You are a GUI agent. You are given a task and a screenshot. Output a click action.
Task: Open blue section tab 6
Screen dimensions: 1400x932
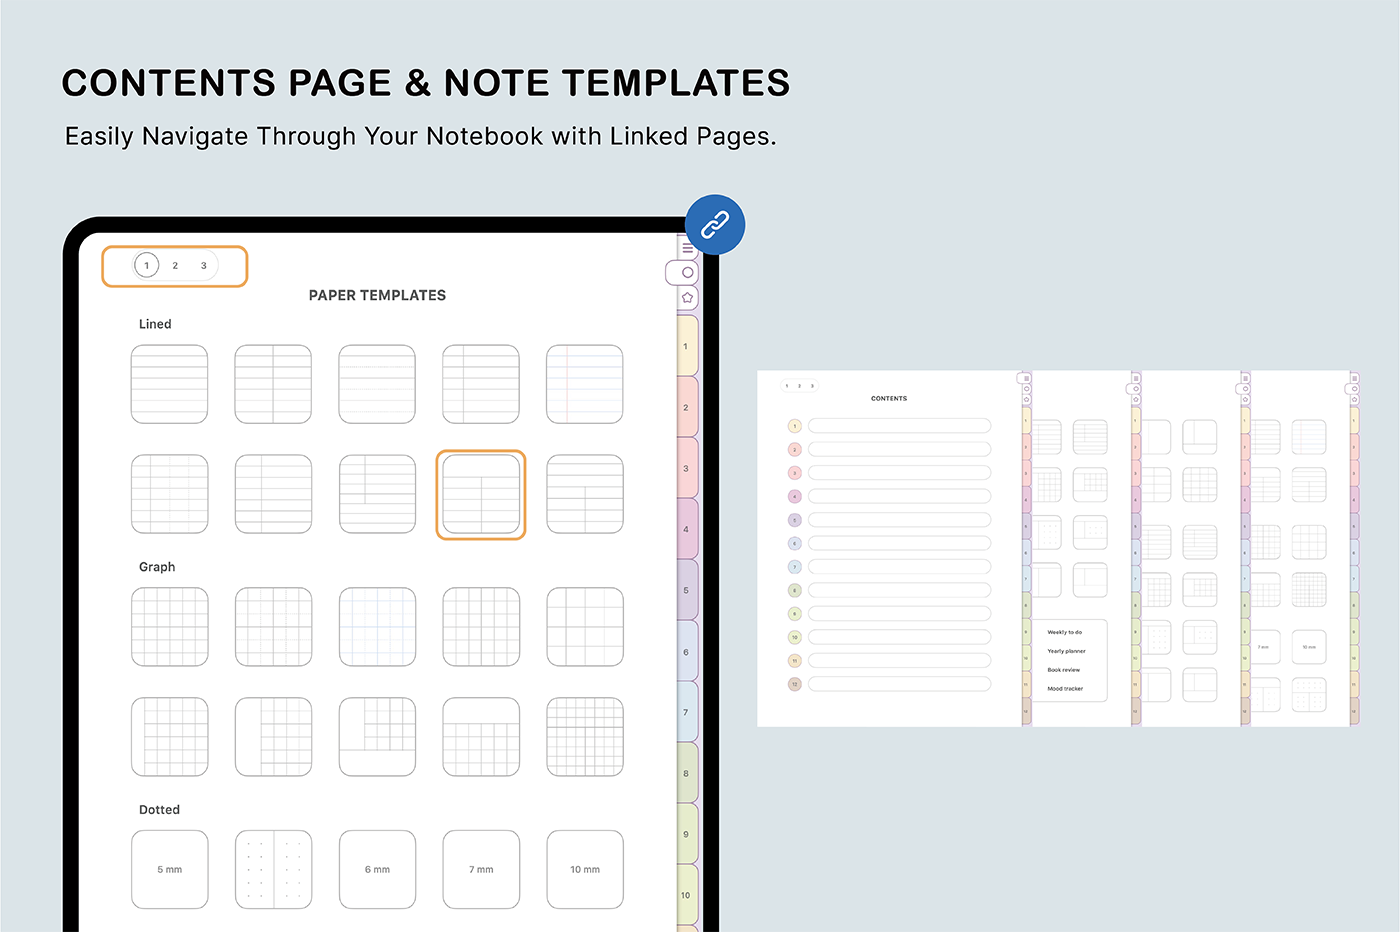pos(686,652)
